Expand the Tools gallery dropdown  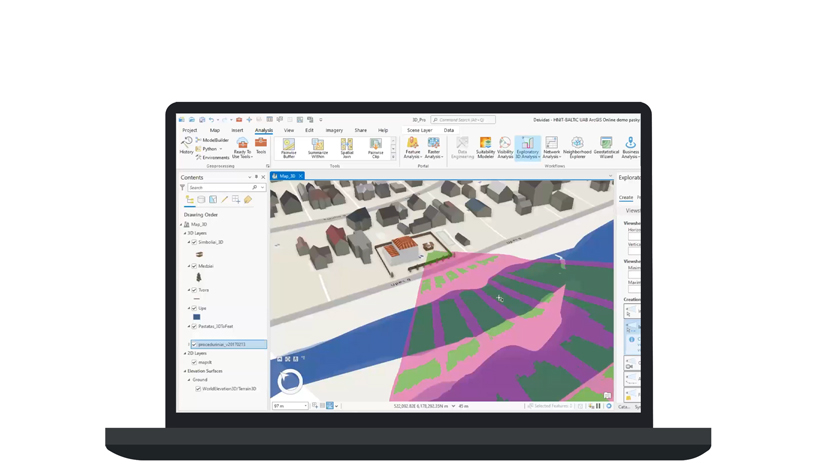(393, 157)
